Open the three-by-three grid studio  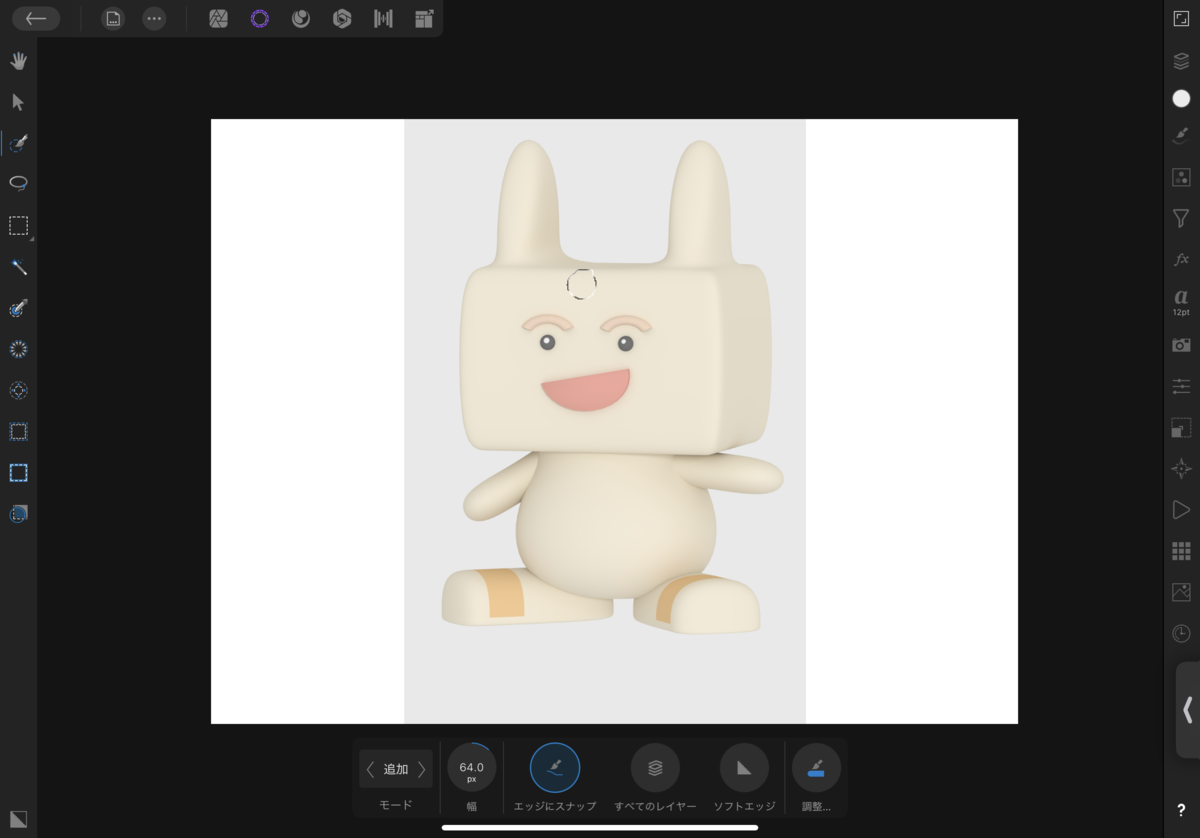click(1181, 551)
